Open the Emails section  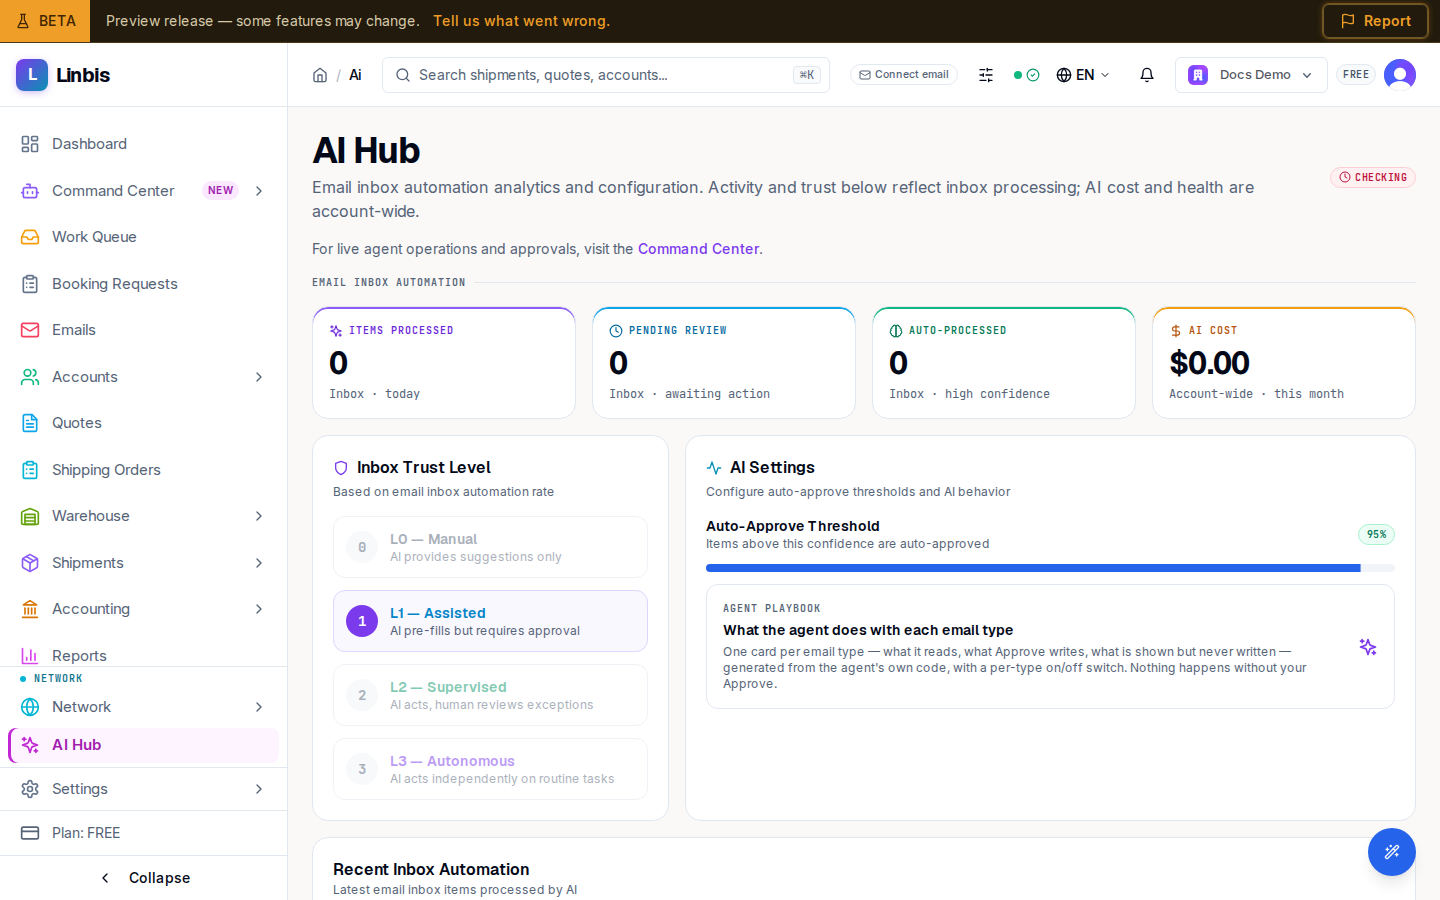coord(143,330)
